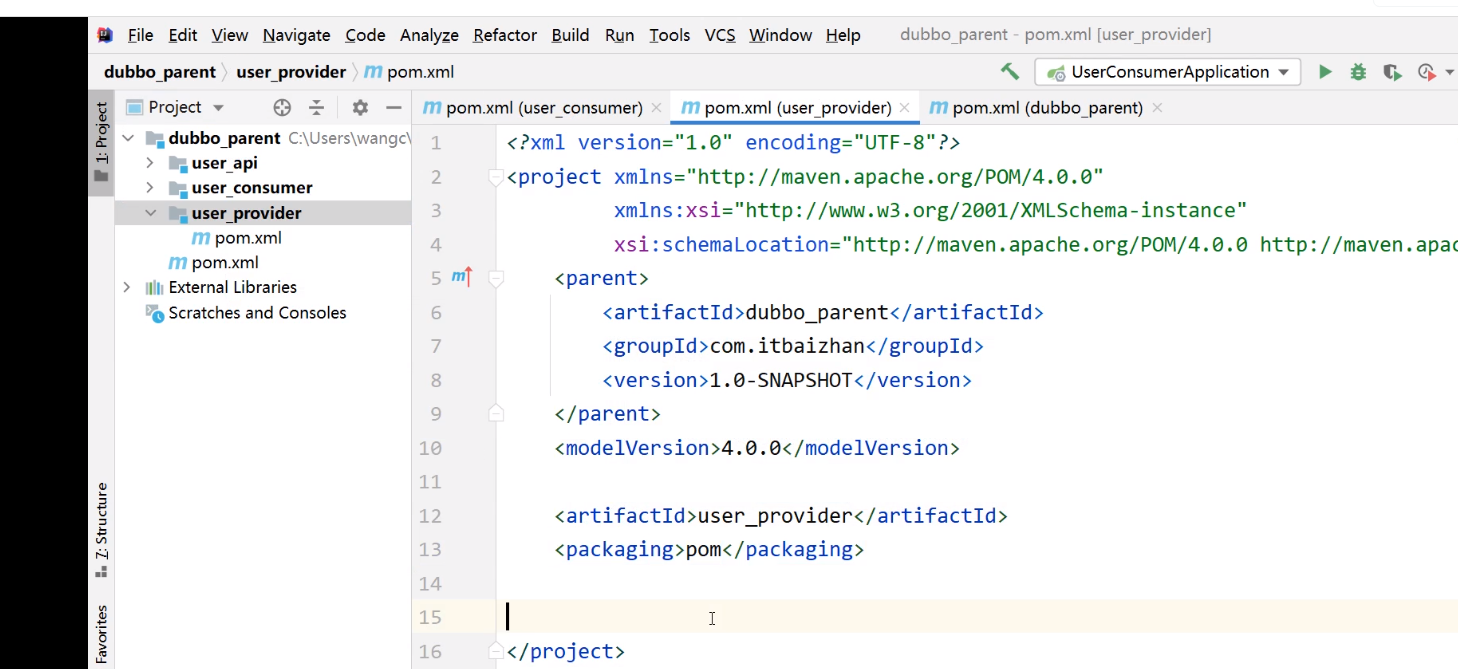The image size is (1458, 669).
Task: Click dubbo_parent in the breadcrumb bar
Action: point(160,72)
